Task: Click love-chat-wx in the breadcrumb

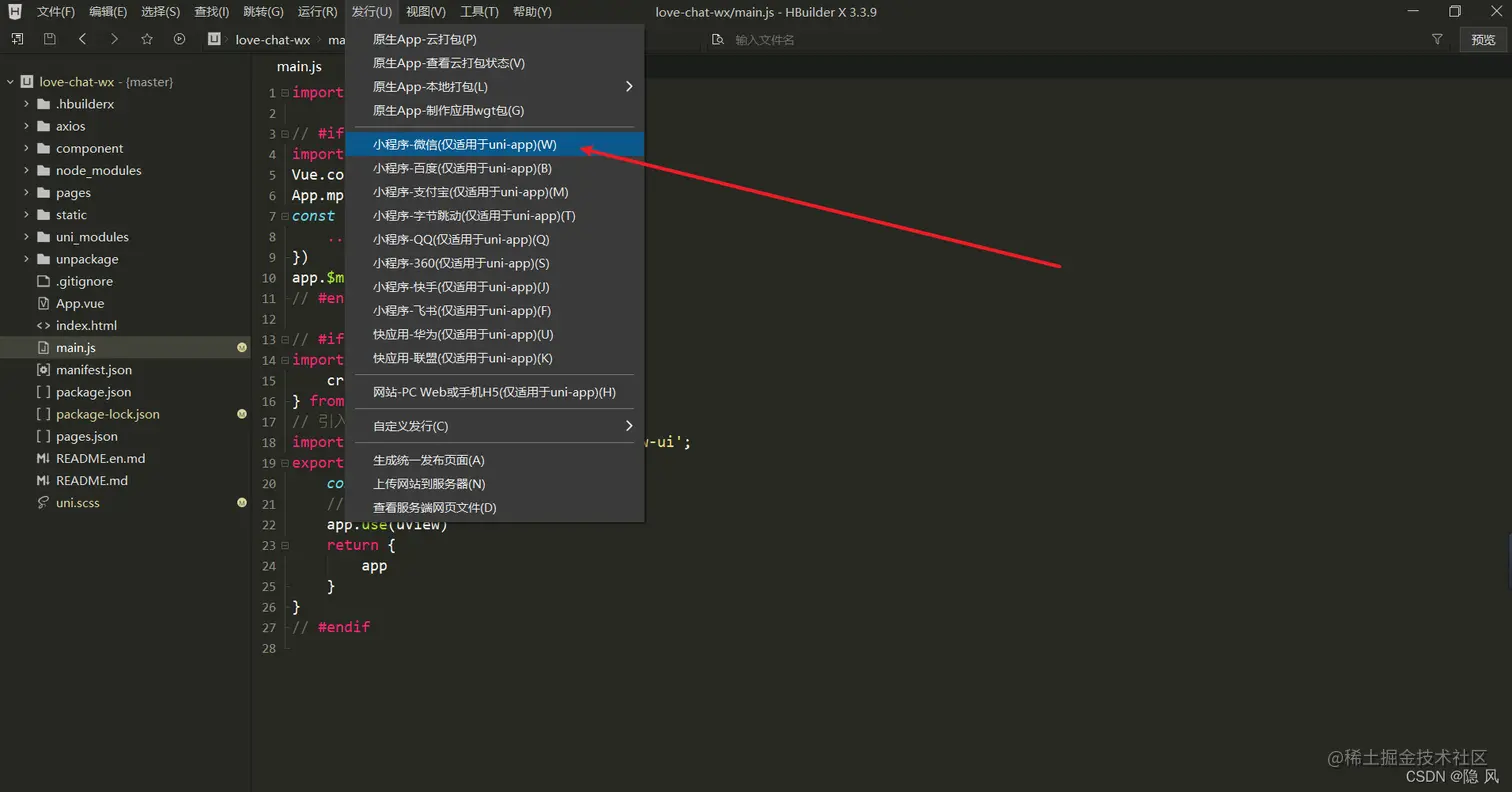Action: pyautogui.click(x=273, y=40)
